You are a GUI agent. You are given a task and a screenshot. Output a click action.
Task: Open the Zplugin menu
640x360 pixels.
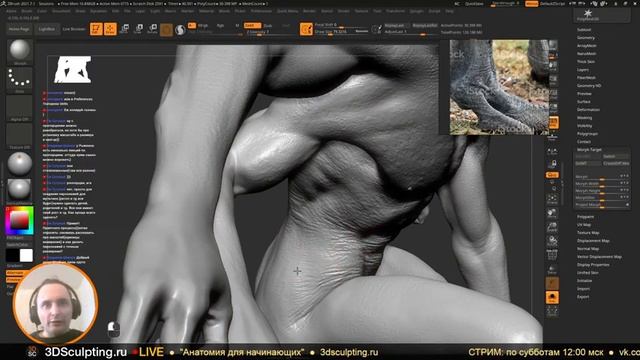[417, 11]
